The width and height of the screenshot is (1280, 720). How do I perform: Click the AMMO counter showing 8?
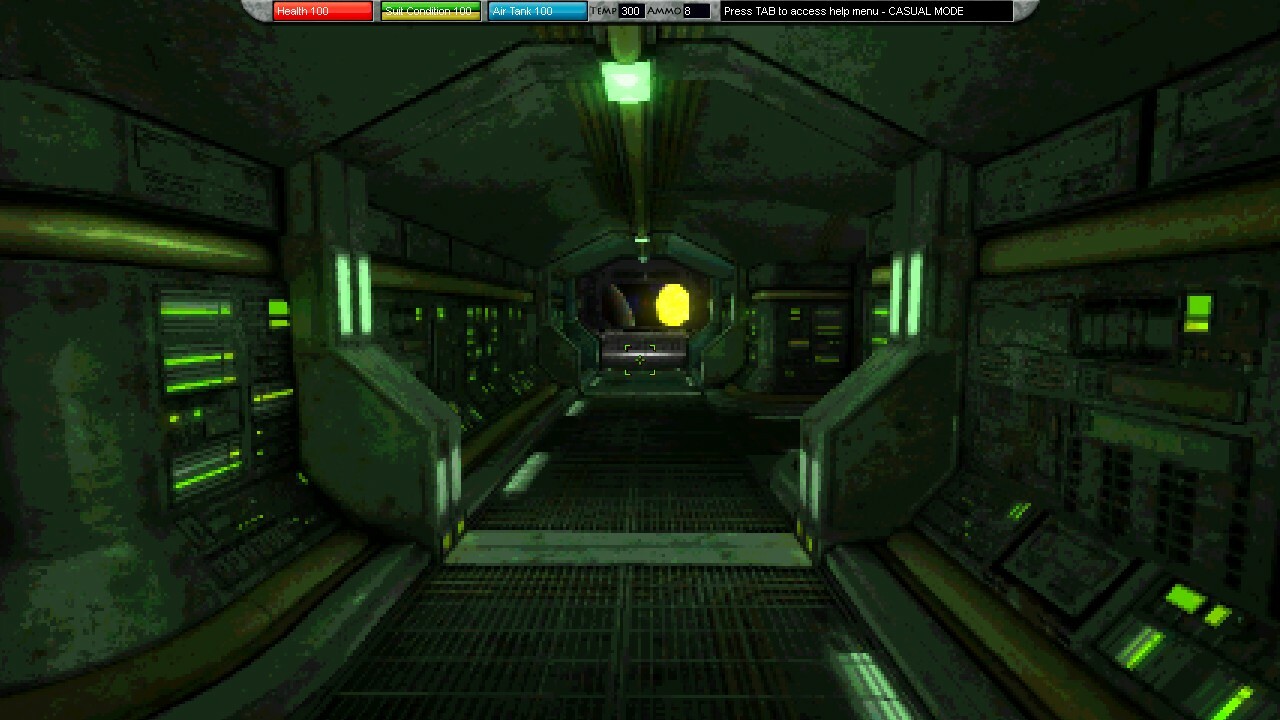695,11
